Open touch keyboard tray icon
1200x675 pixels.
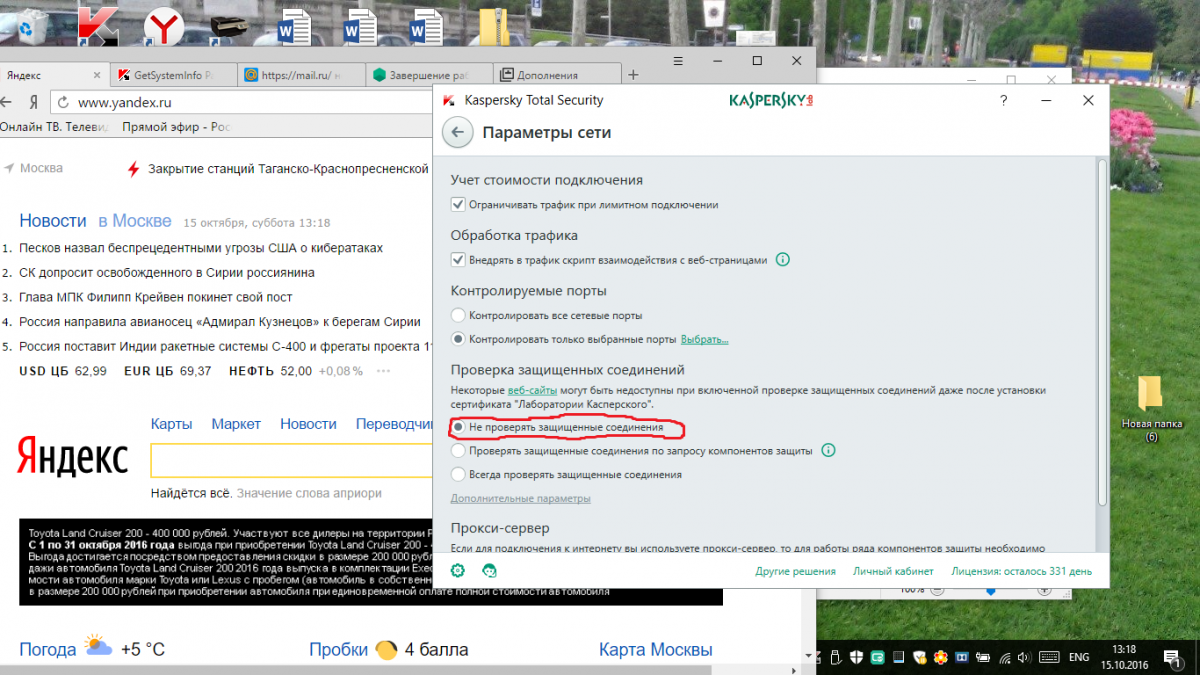pos(1049,657)
